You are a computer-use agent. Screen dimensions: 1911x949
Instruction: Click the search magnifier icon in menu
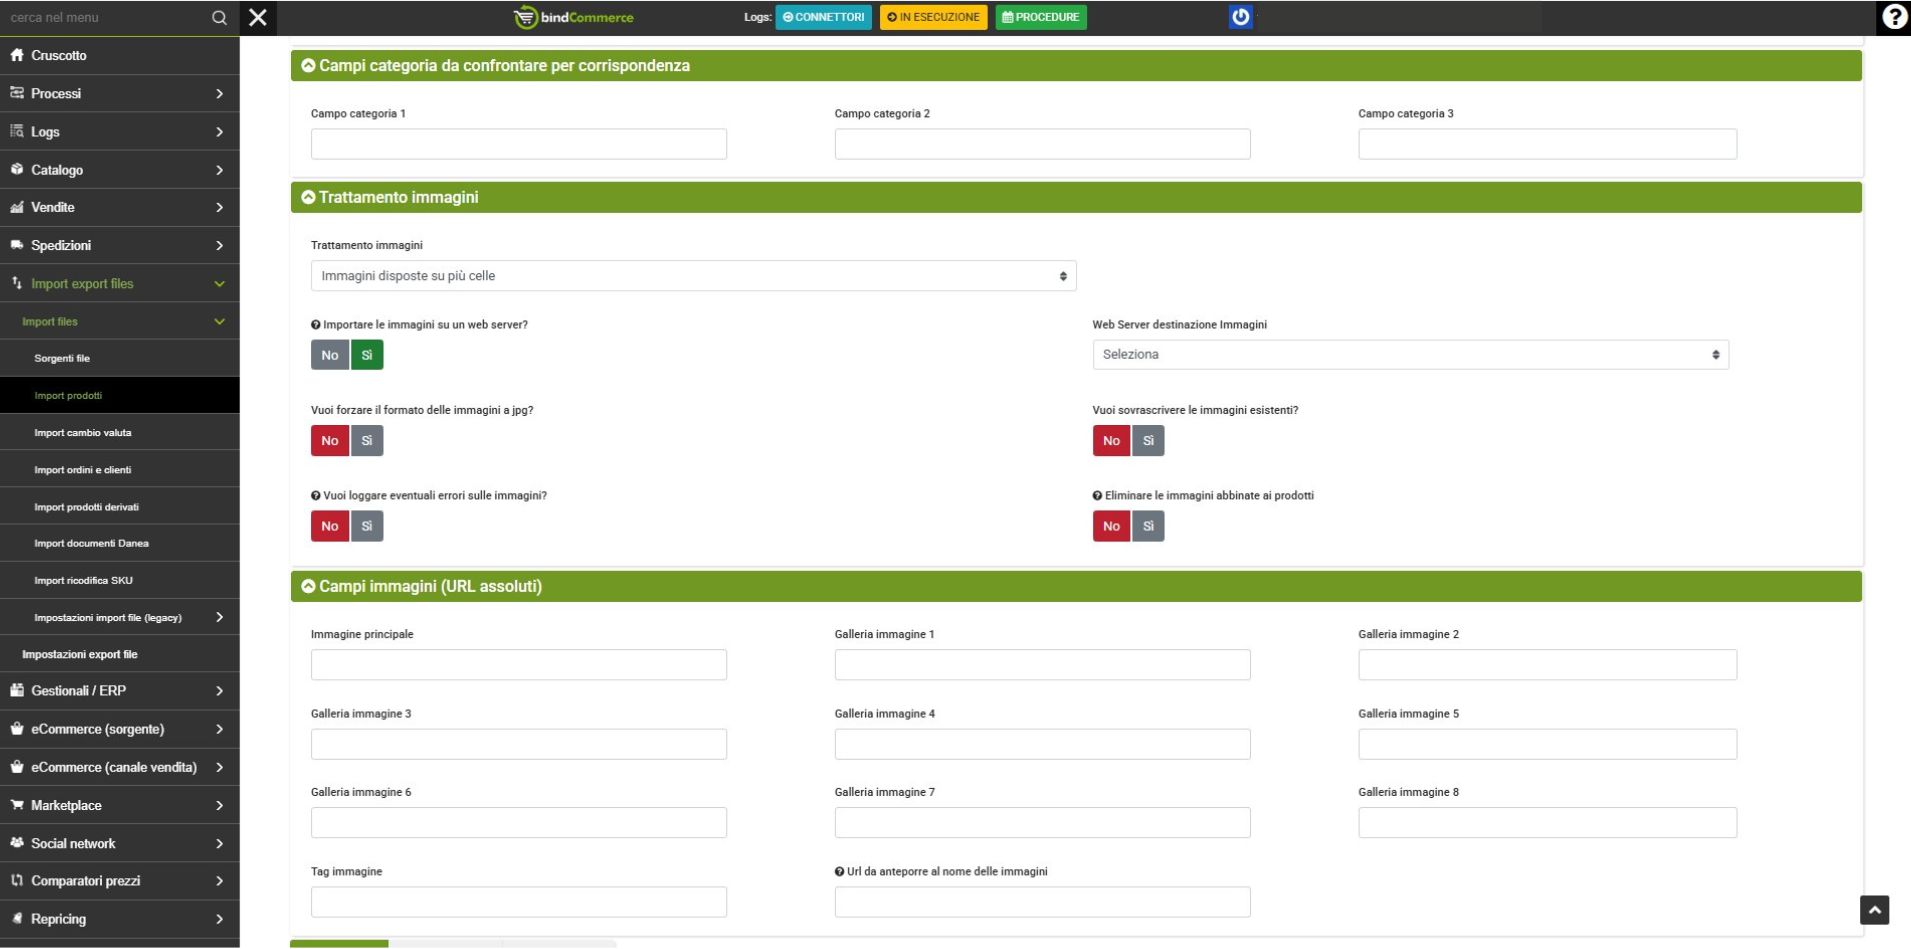tap(219, 18)
